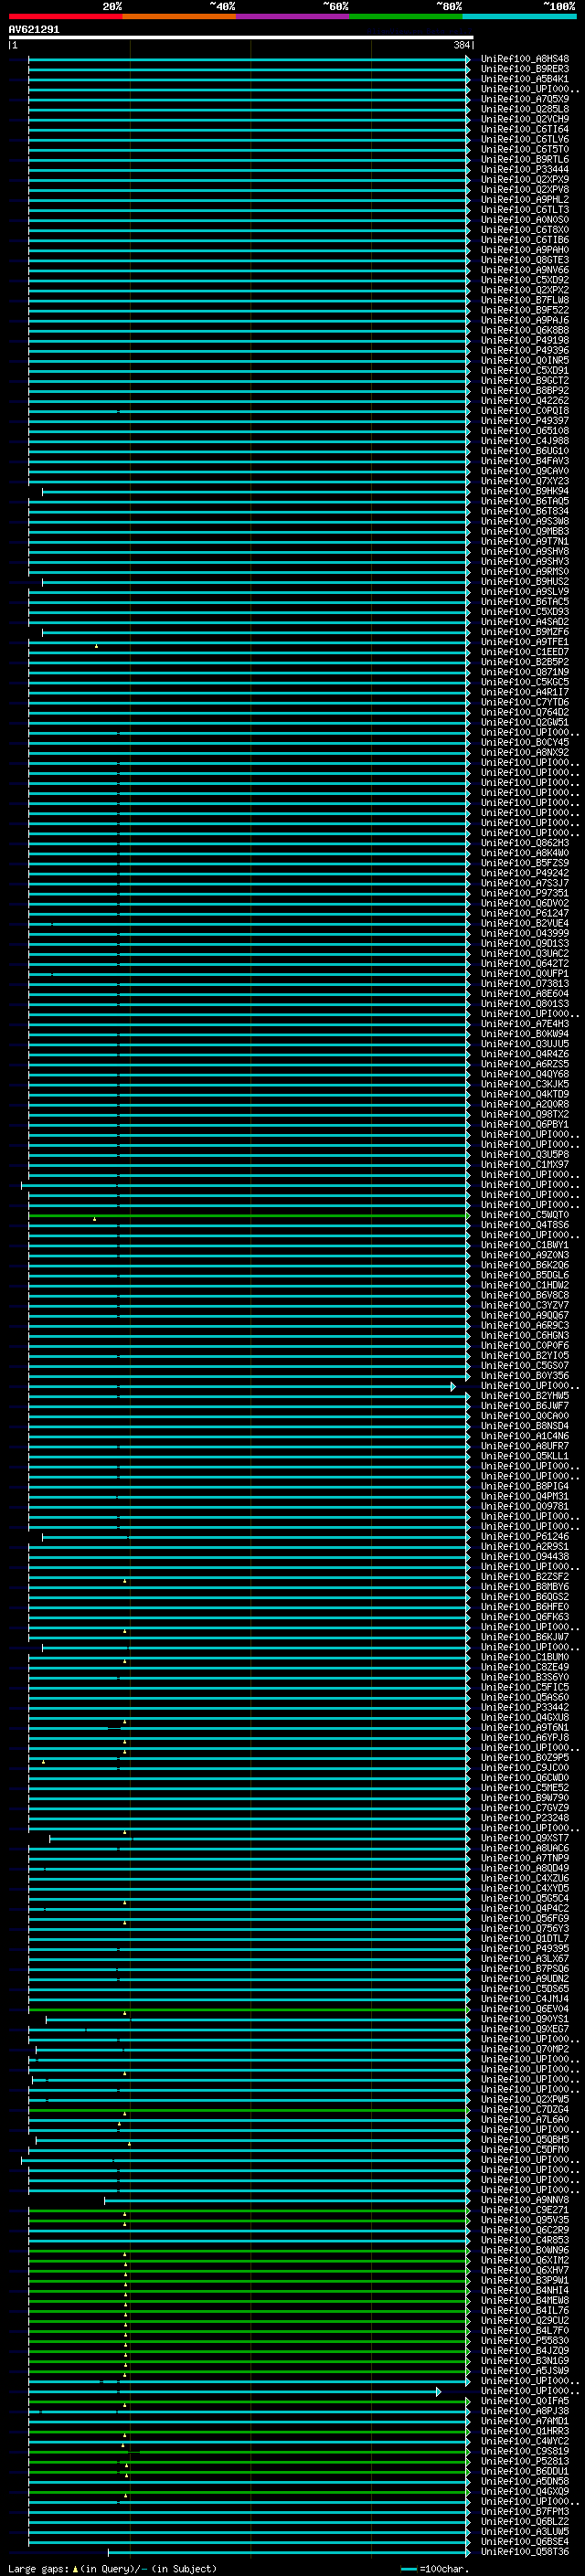Open hit UniRef100_A7Q5X9
The height and width of the screenshot is (2576, 585).
524,99
